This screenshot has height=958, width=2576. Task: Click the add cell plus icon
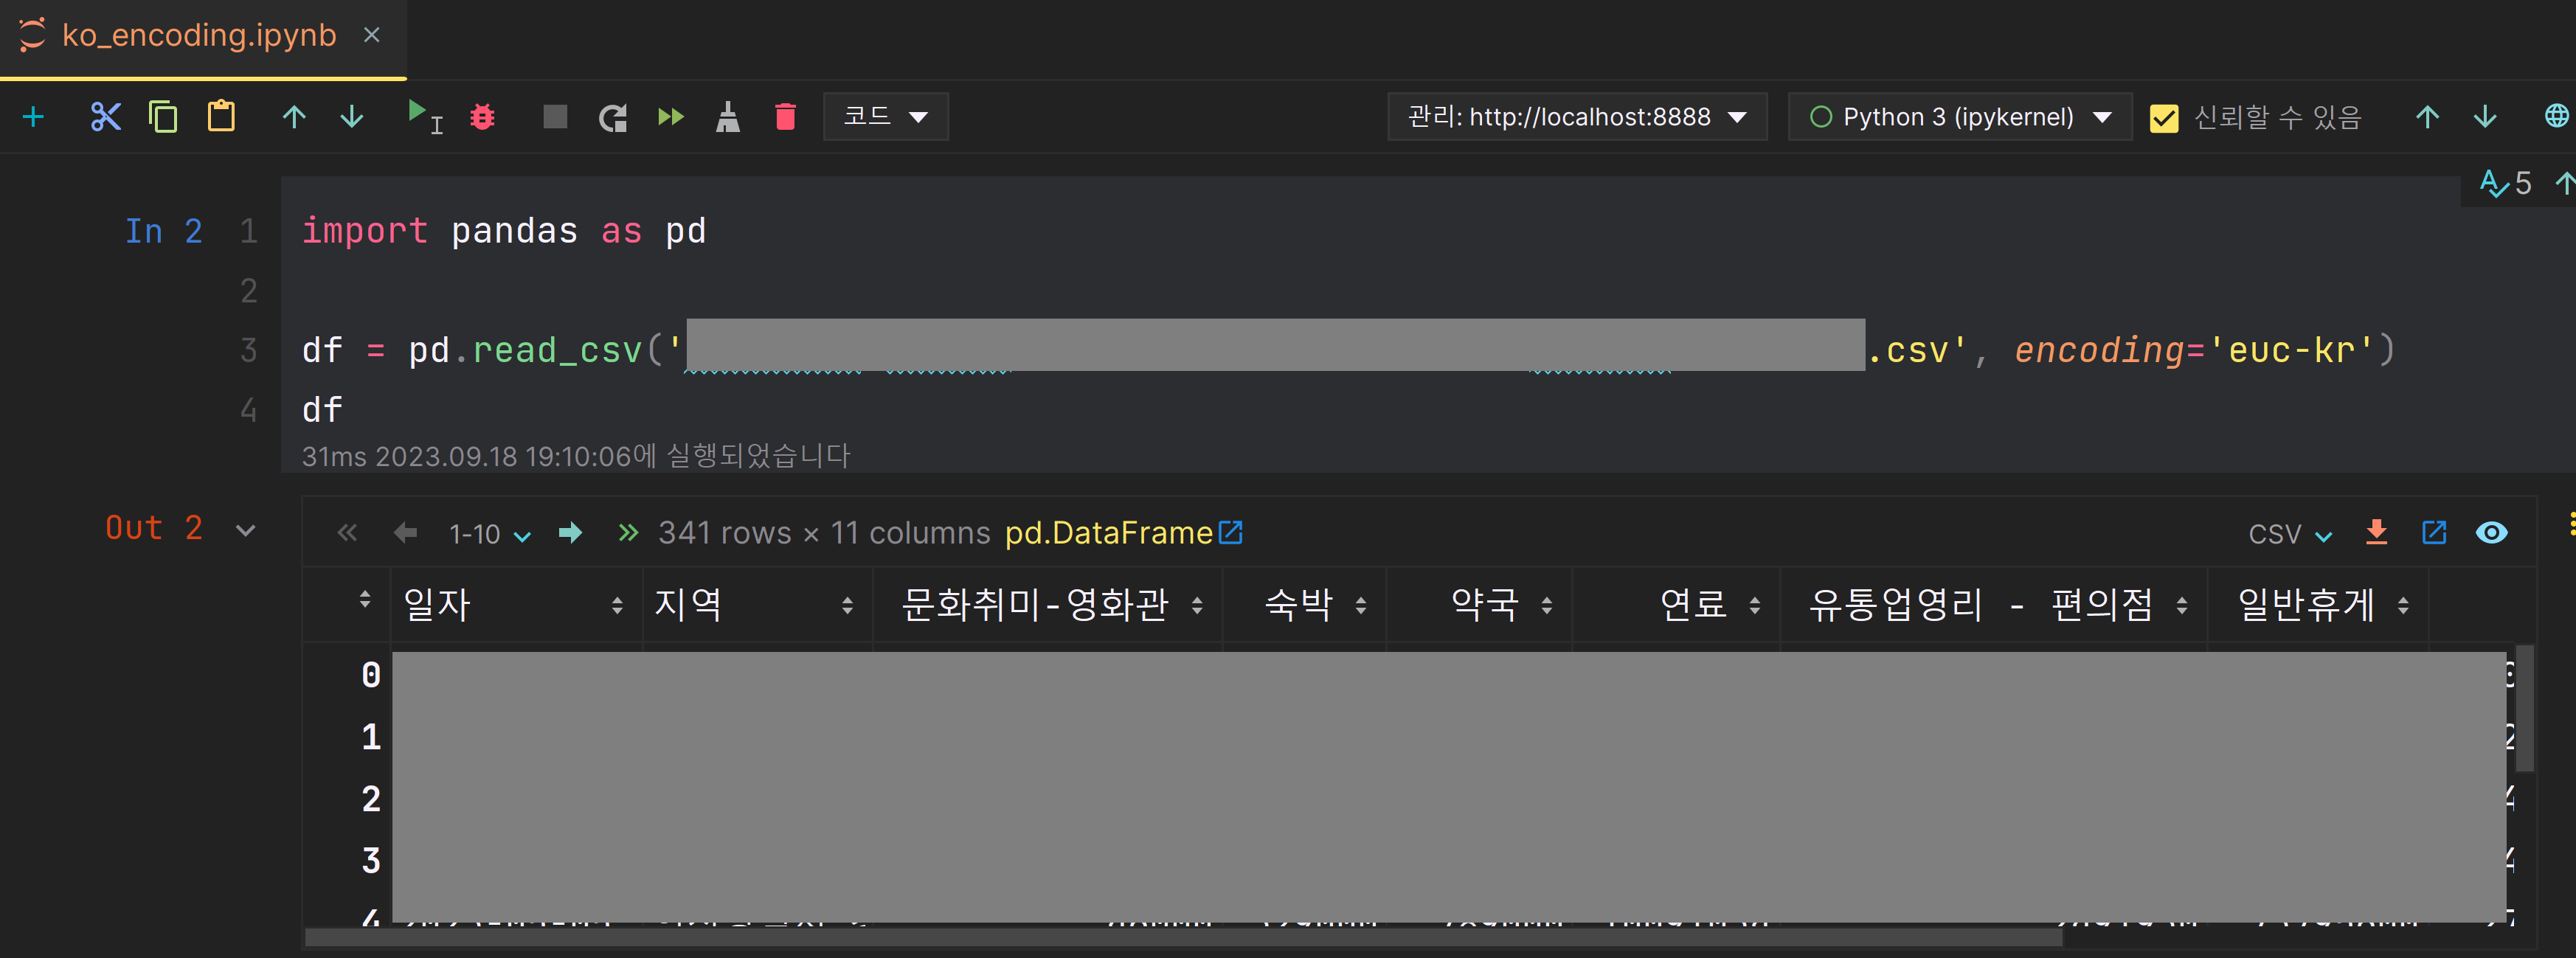(x=33, y=117)
